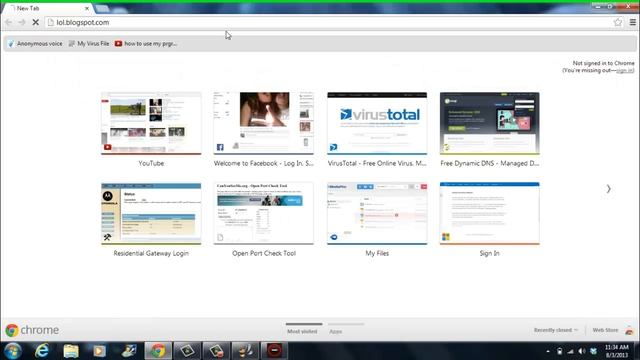Show hidden system tray icons
The image size is (640, 360).
[x=548, y=351]
